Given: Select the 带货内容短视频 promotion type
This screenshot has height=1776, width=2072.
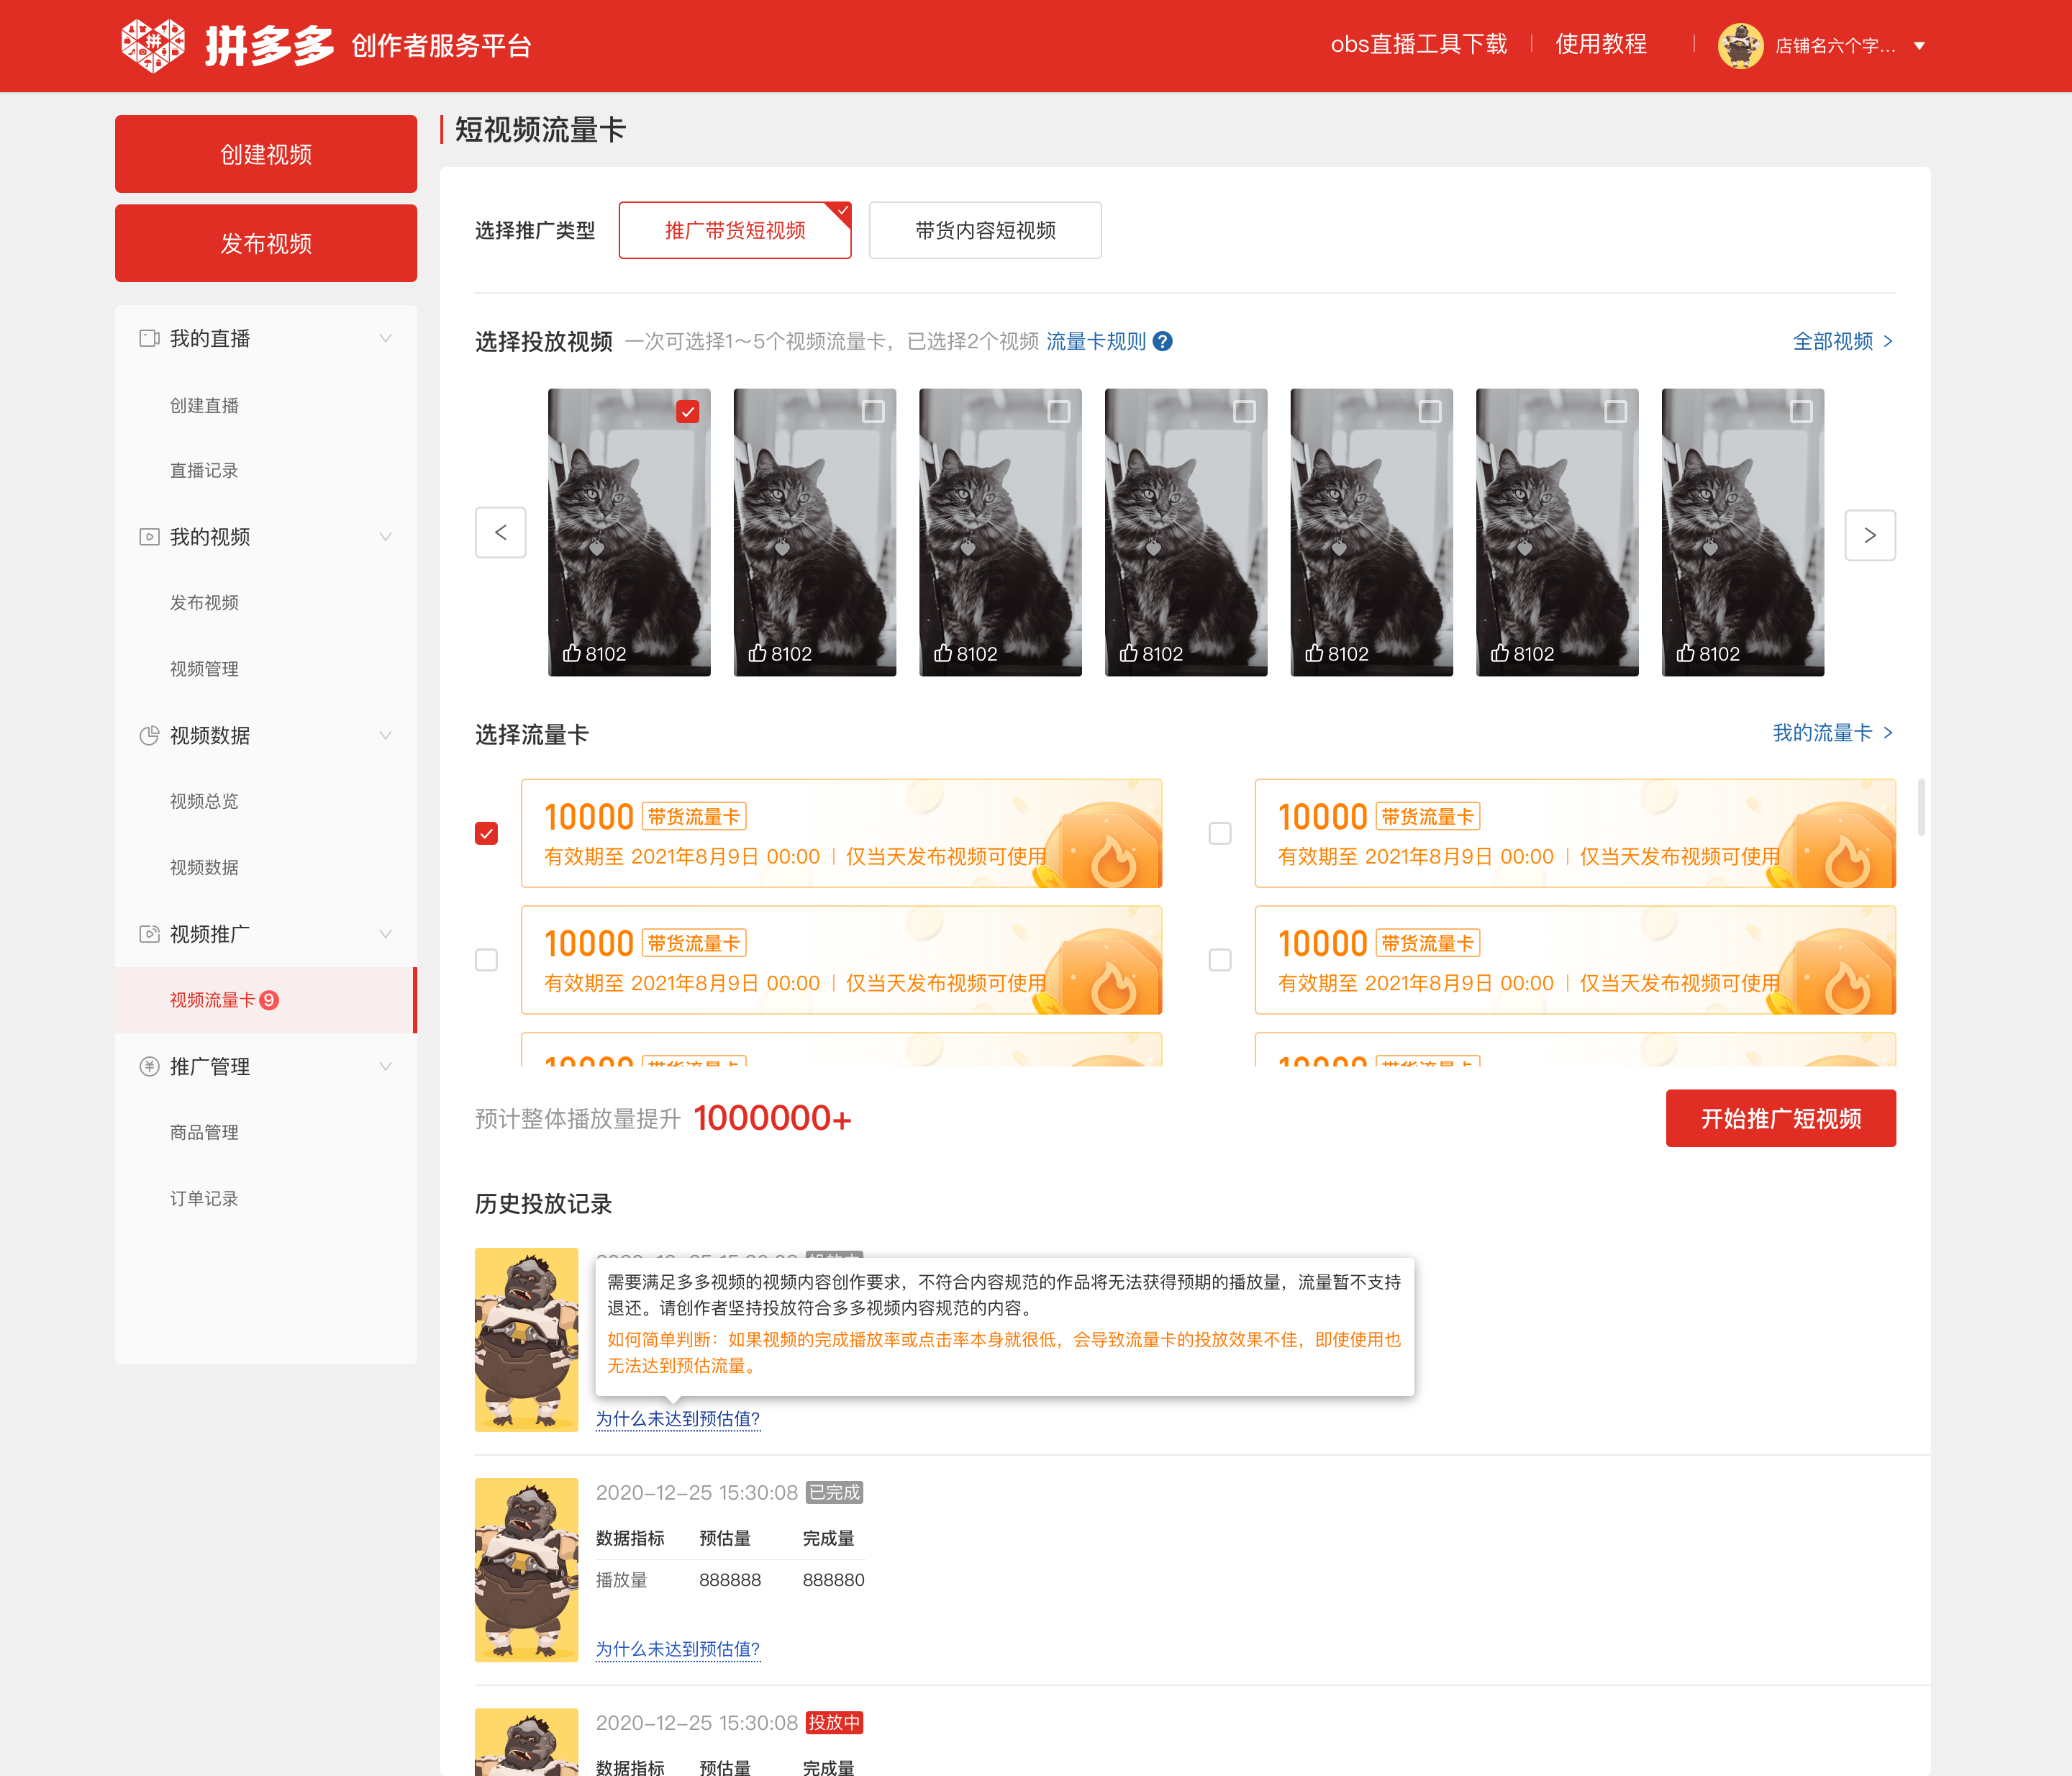Looking at the screenshot, I should coord(985,230).
